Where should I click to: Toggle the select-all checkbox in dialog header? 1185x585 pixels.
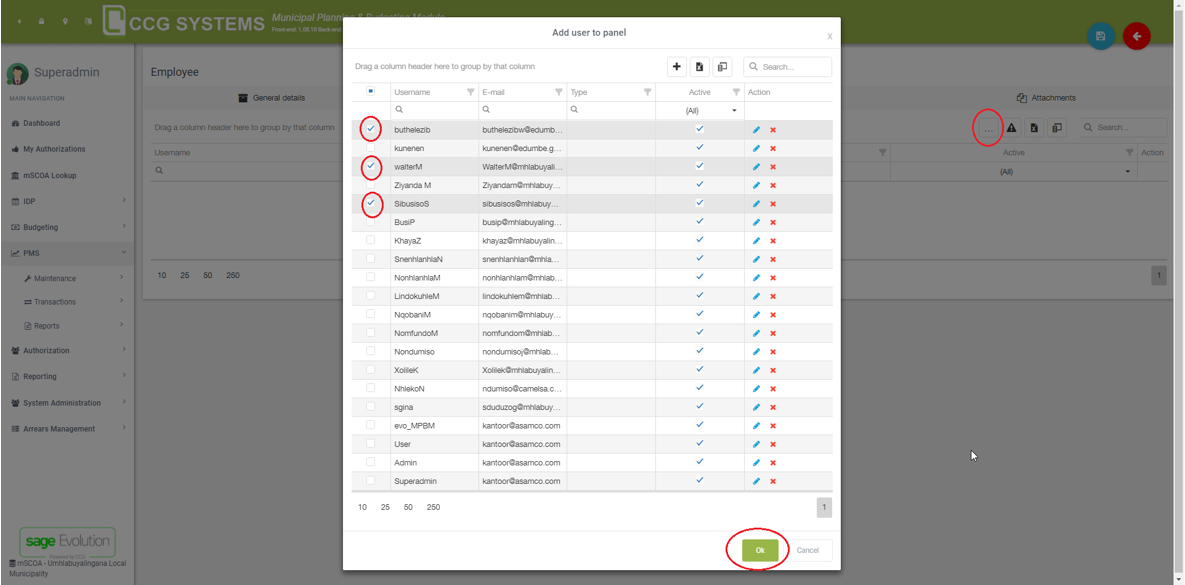371,92
